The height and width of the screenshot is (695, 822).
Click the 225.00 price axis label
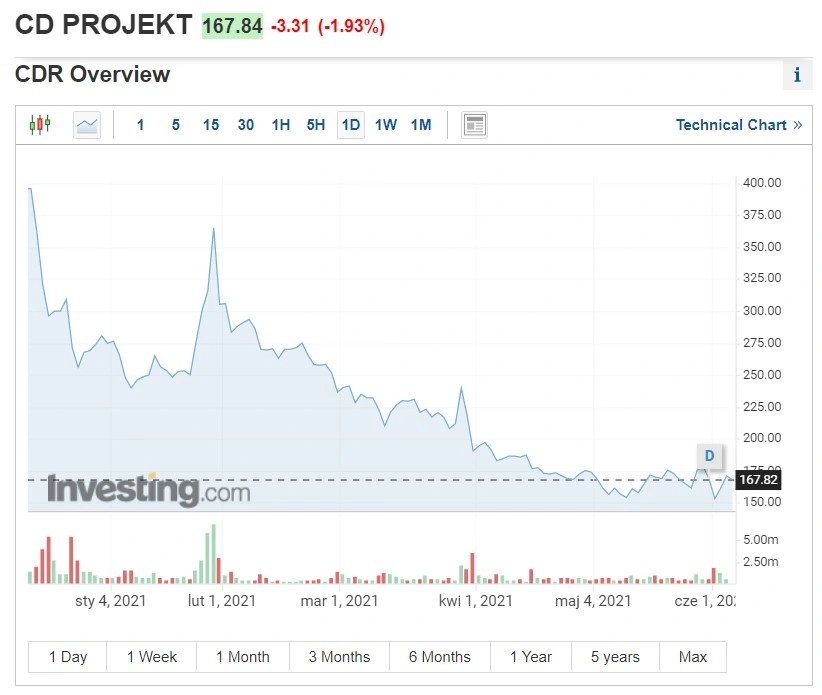click(762, 406)
